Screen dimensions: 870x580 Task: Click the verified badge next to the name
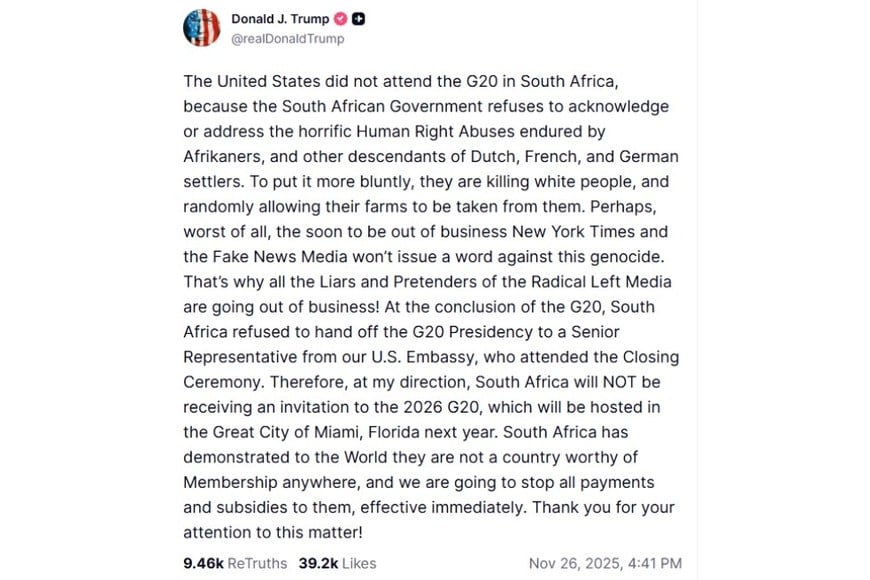point(341,18)
